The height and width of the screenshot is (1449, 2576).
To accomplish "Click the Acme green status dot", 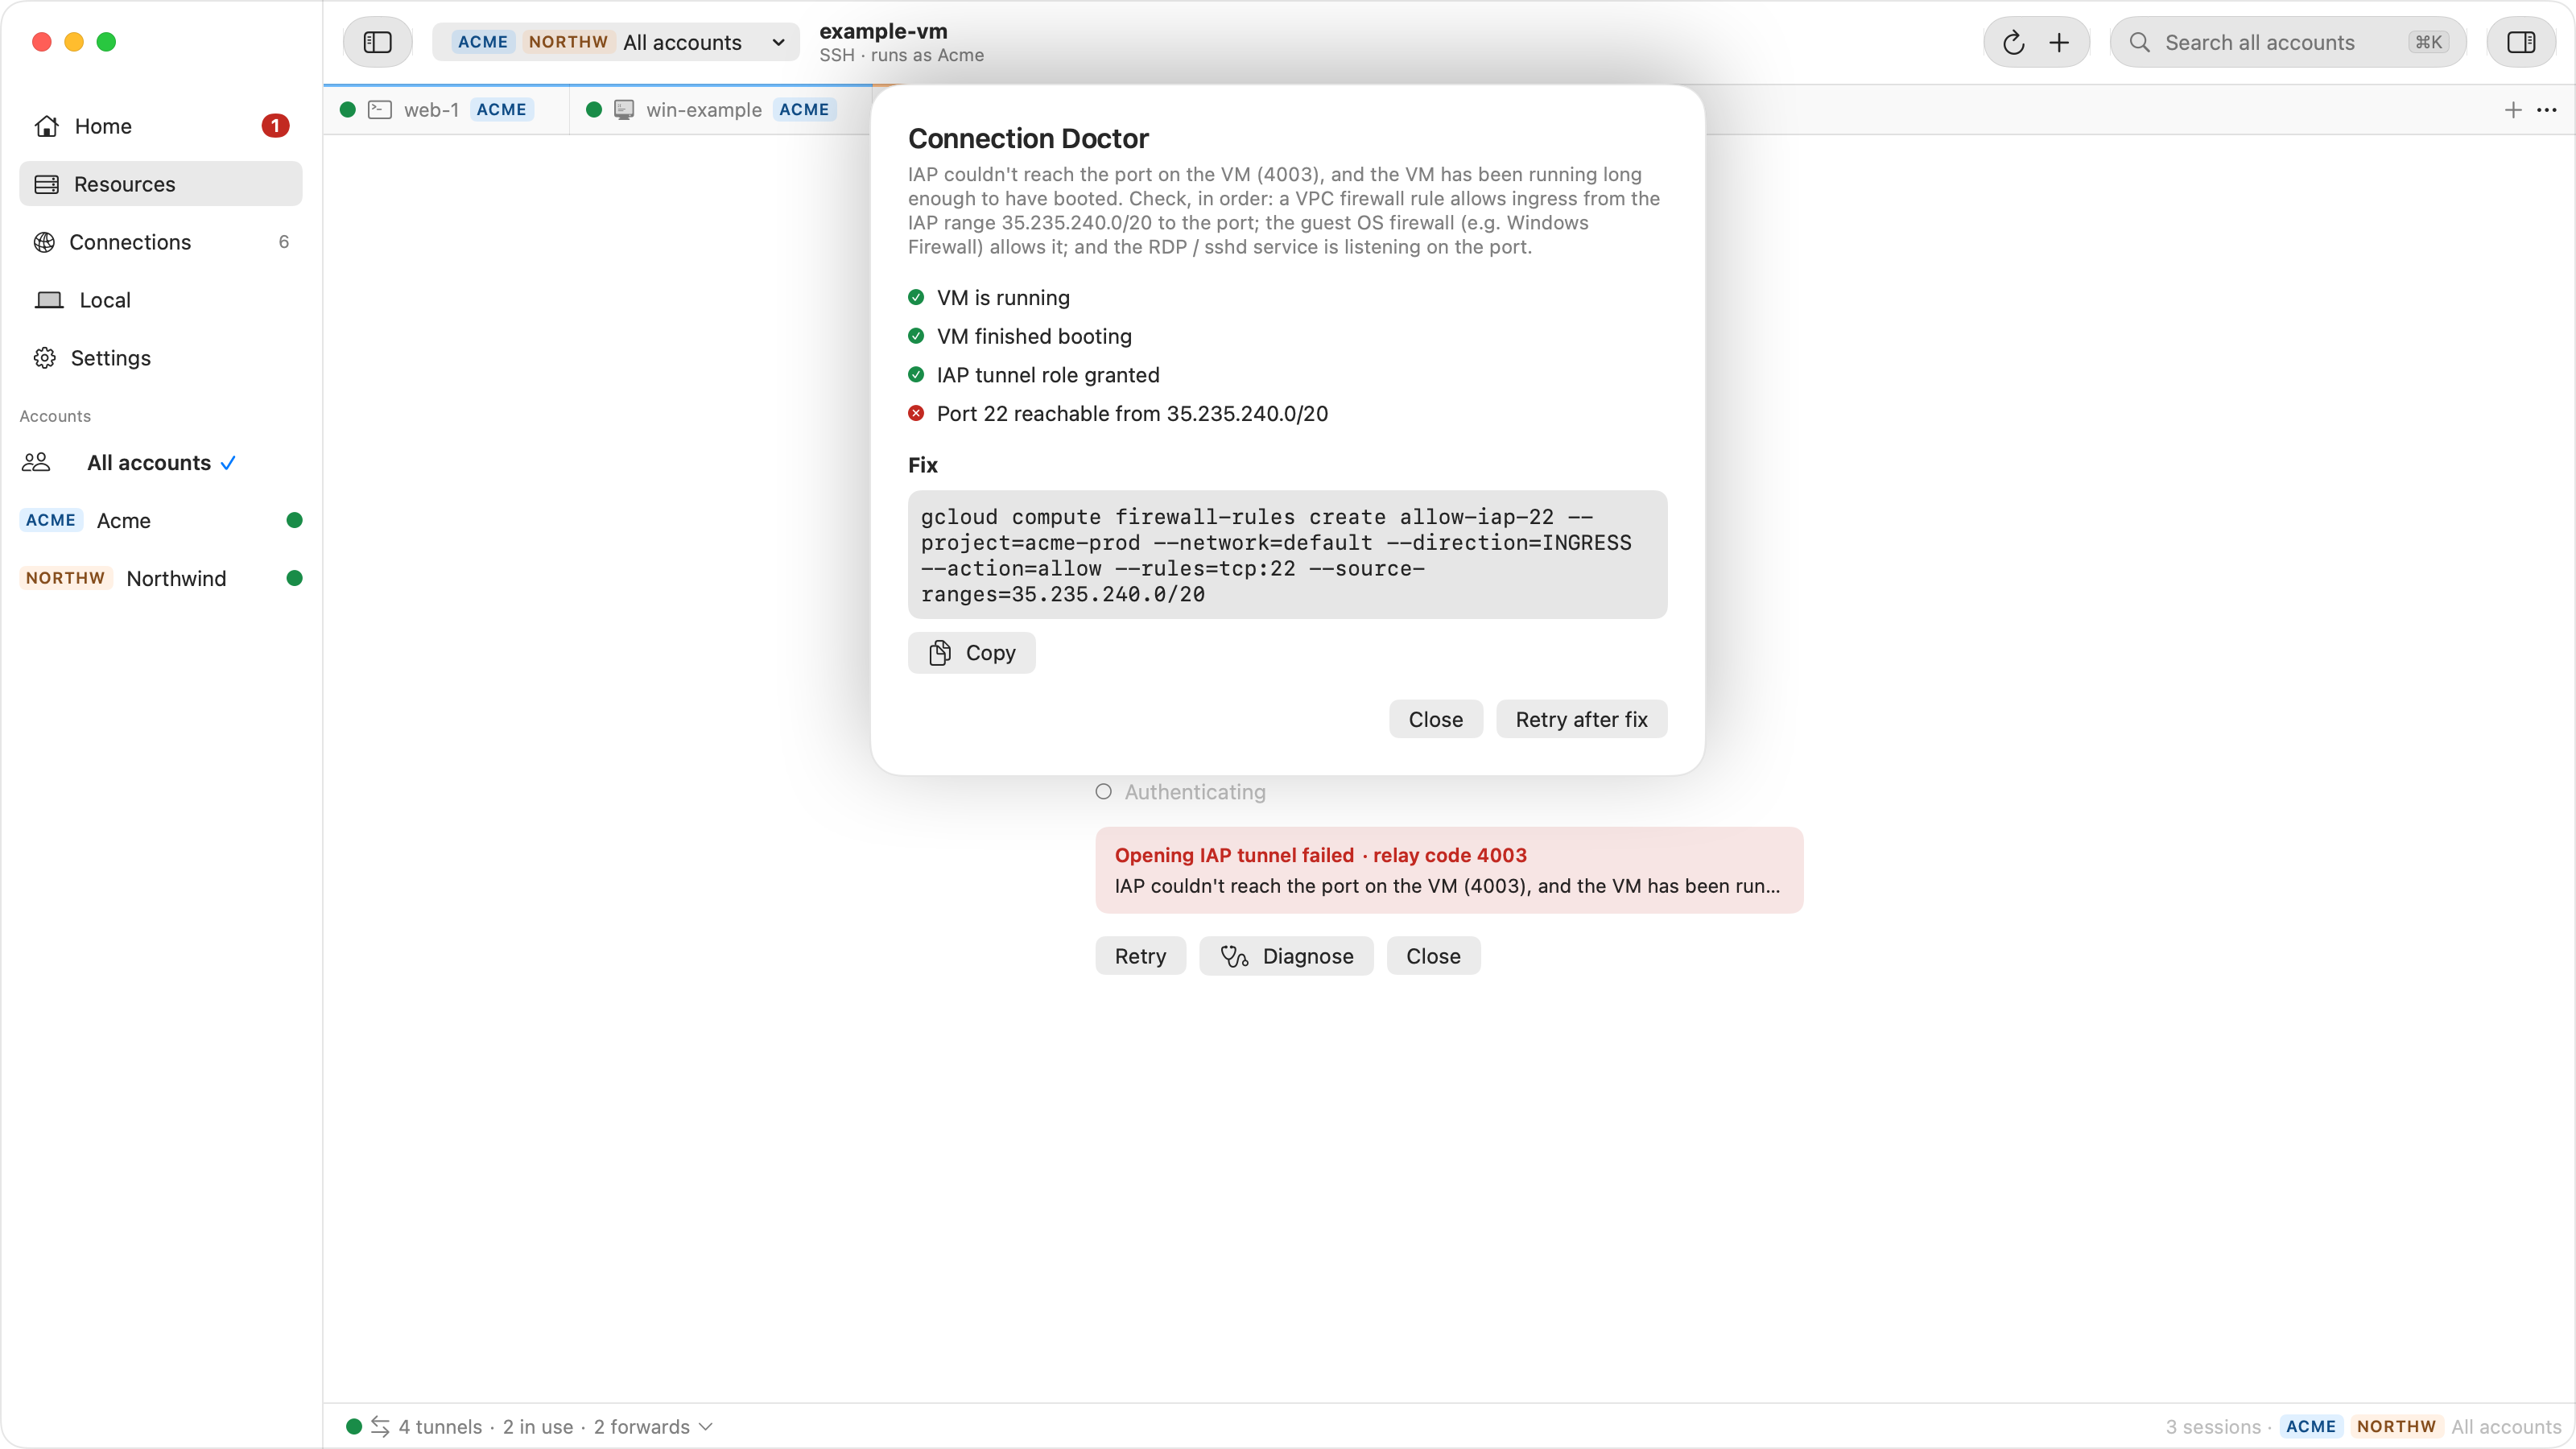I will coord(294,520).
